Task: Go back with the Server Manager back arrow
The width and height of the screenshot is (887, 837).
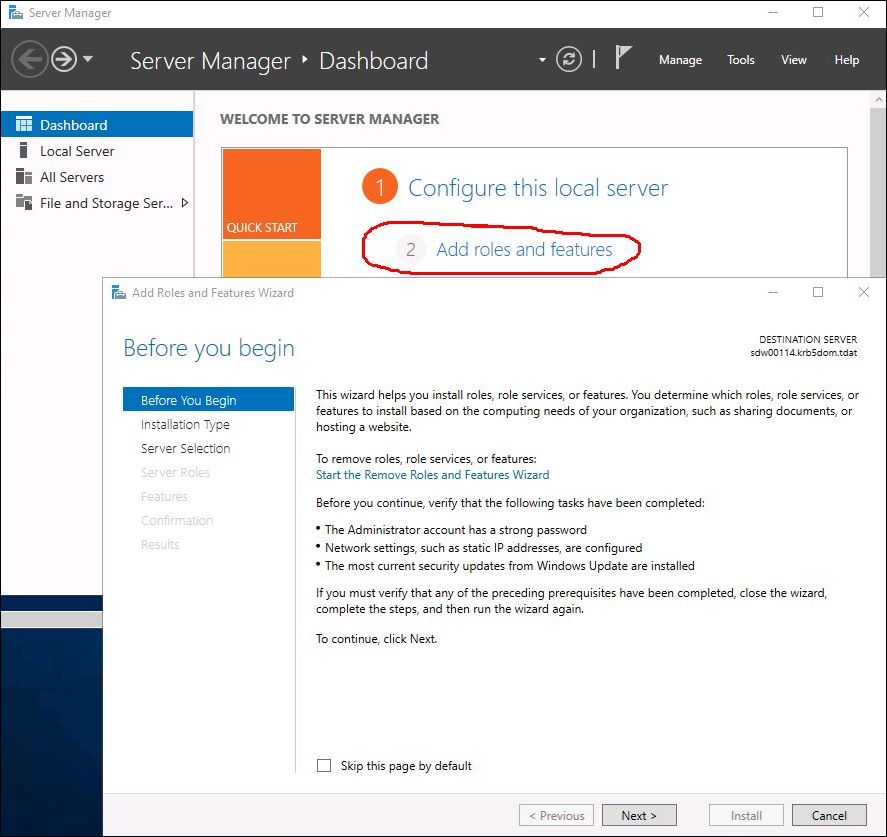Action: coord(29,59)
